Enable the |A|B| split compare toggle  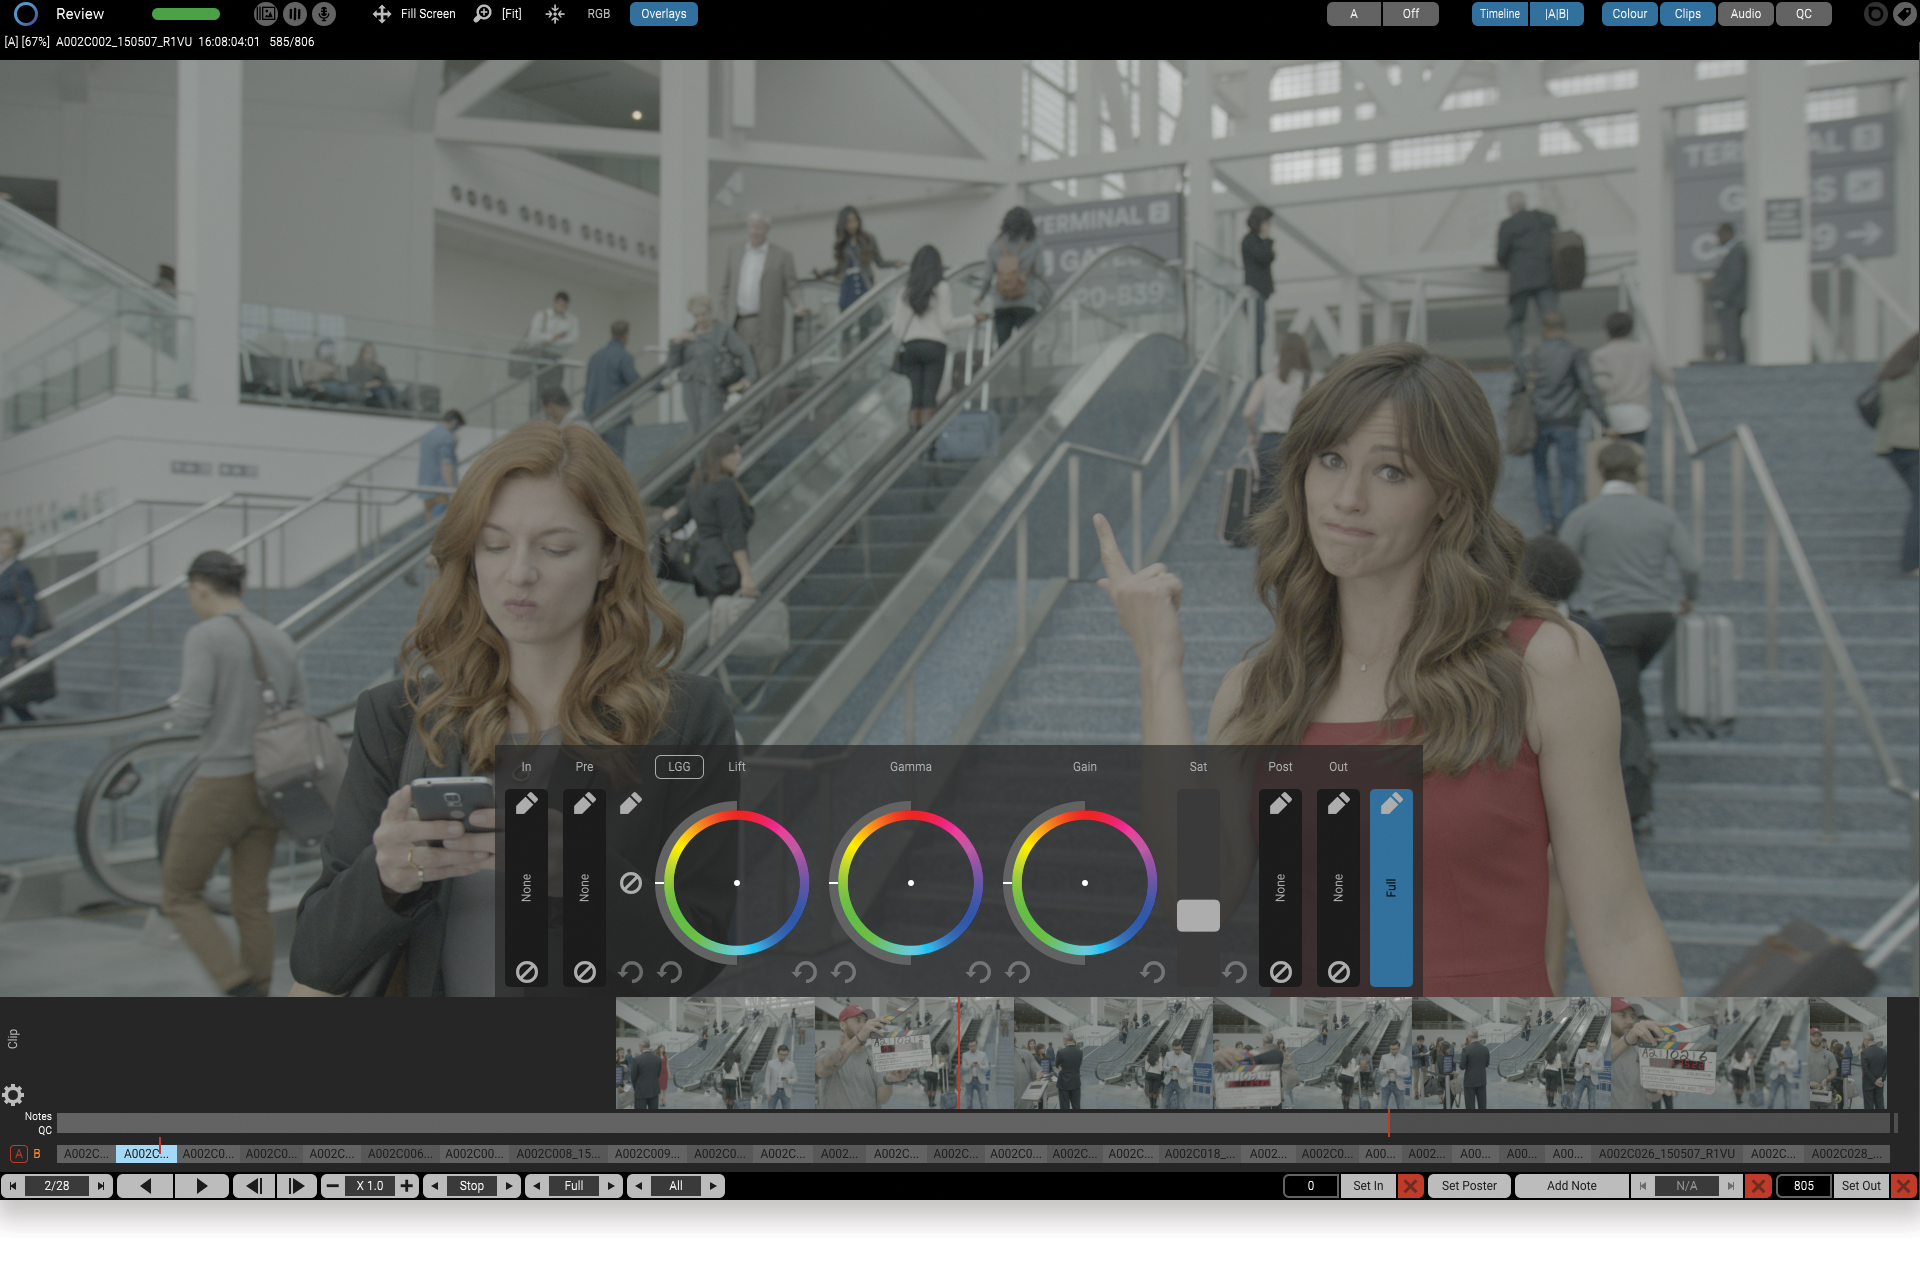click(x=1556, y=14)
